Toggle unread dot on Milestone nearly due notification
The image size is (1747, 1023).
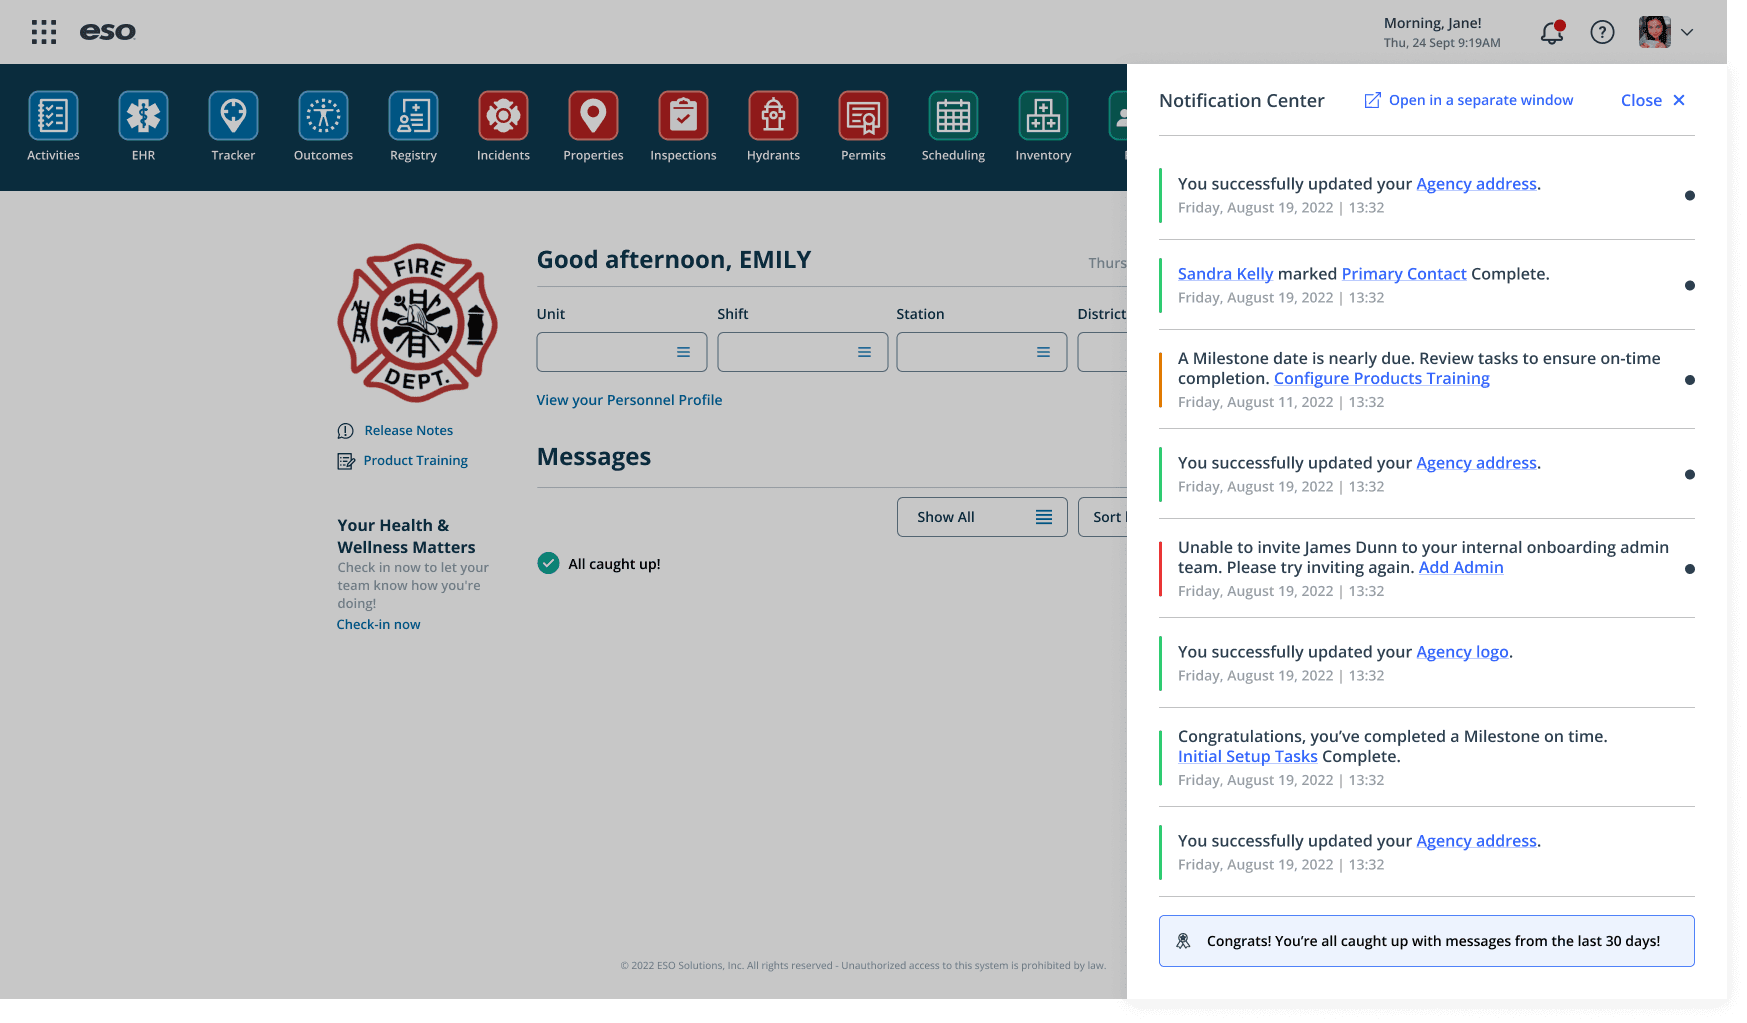(1690, 380)
